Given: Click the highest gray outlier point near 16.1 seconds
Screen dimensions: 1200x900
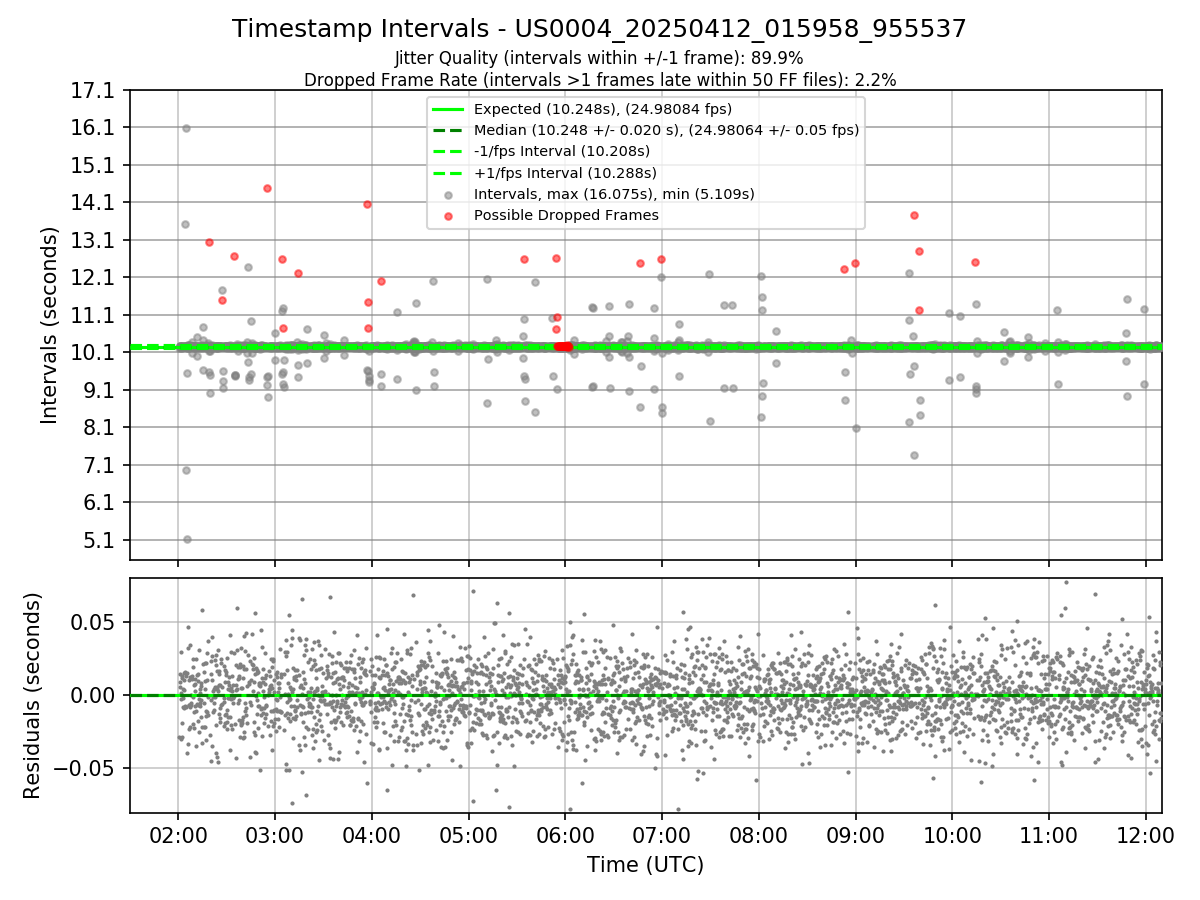Looking at the screenshot, I should tap(186, 128).
